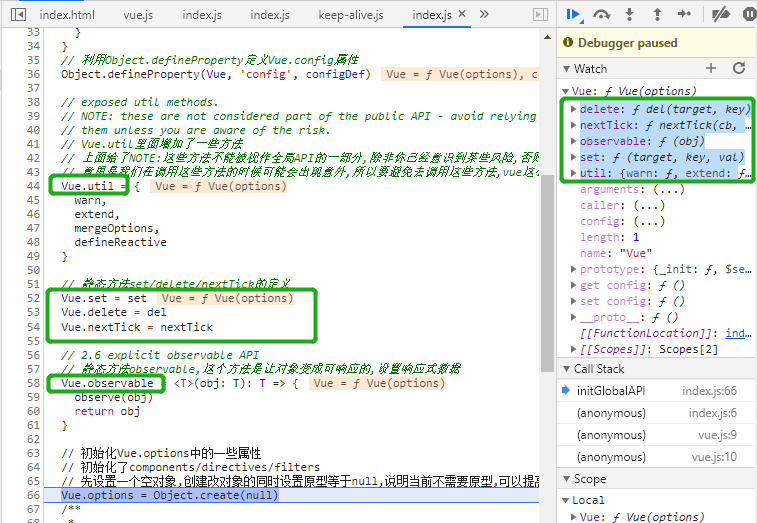The height and width of the screenshot is (523, 757).
Task: Click 'return obj' on line 60
Action: pos(107,411)
